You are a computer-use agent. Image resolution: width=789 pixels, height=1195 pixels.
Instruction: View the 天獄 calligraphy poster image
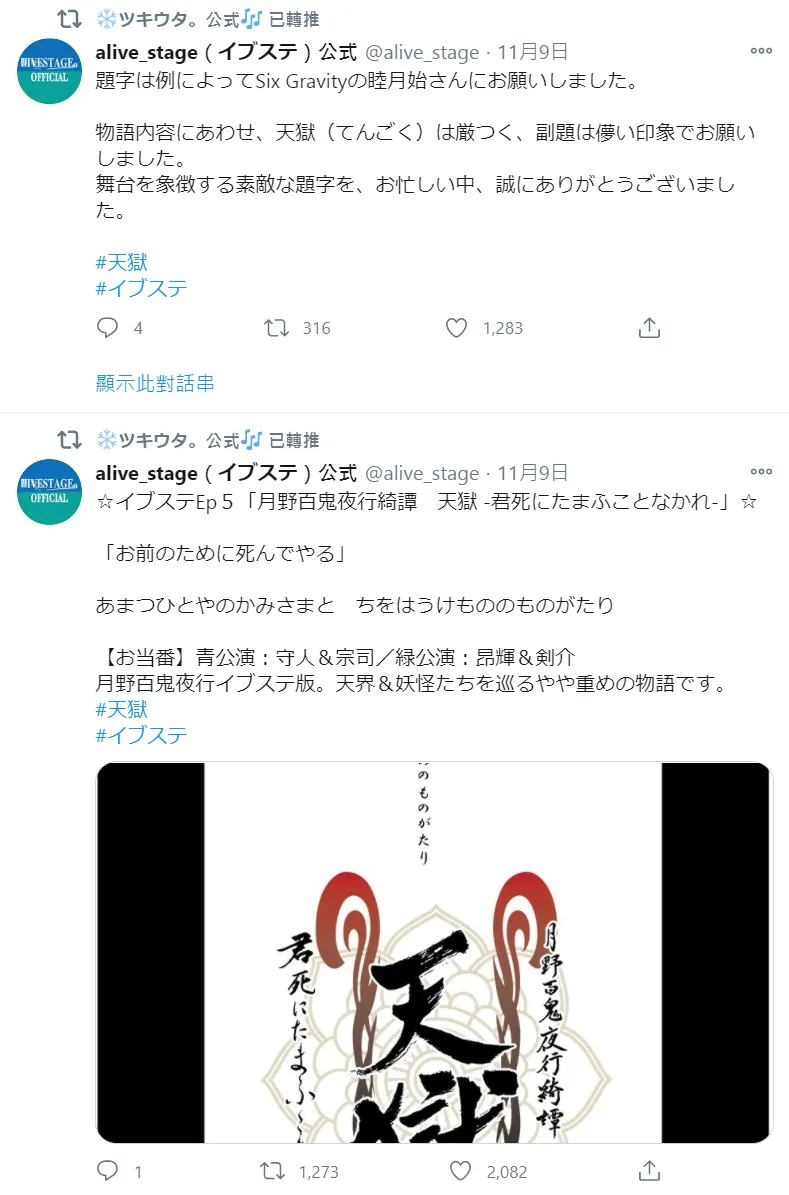[434, 952]
